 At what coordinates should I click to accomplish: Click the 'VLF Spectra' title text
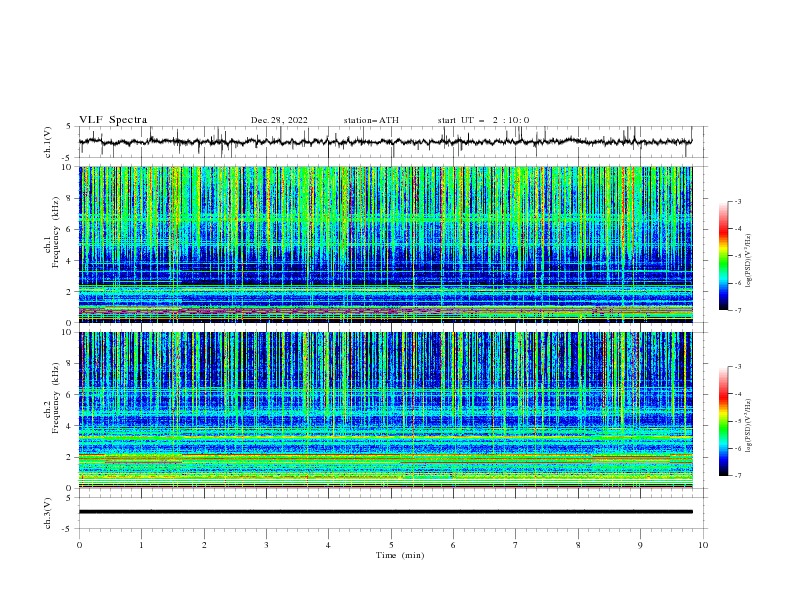pos(113,120)
